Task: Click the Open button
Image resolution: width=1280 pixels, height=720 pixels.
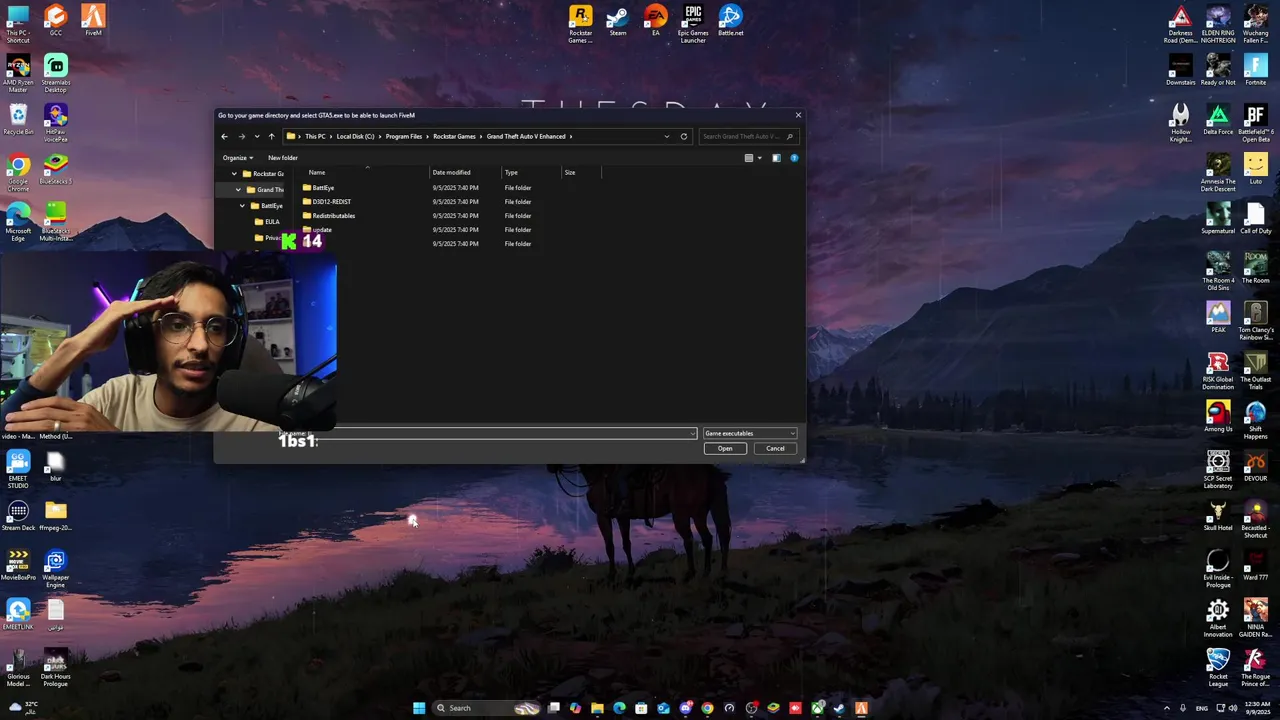Action: click(725, 448)
